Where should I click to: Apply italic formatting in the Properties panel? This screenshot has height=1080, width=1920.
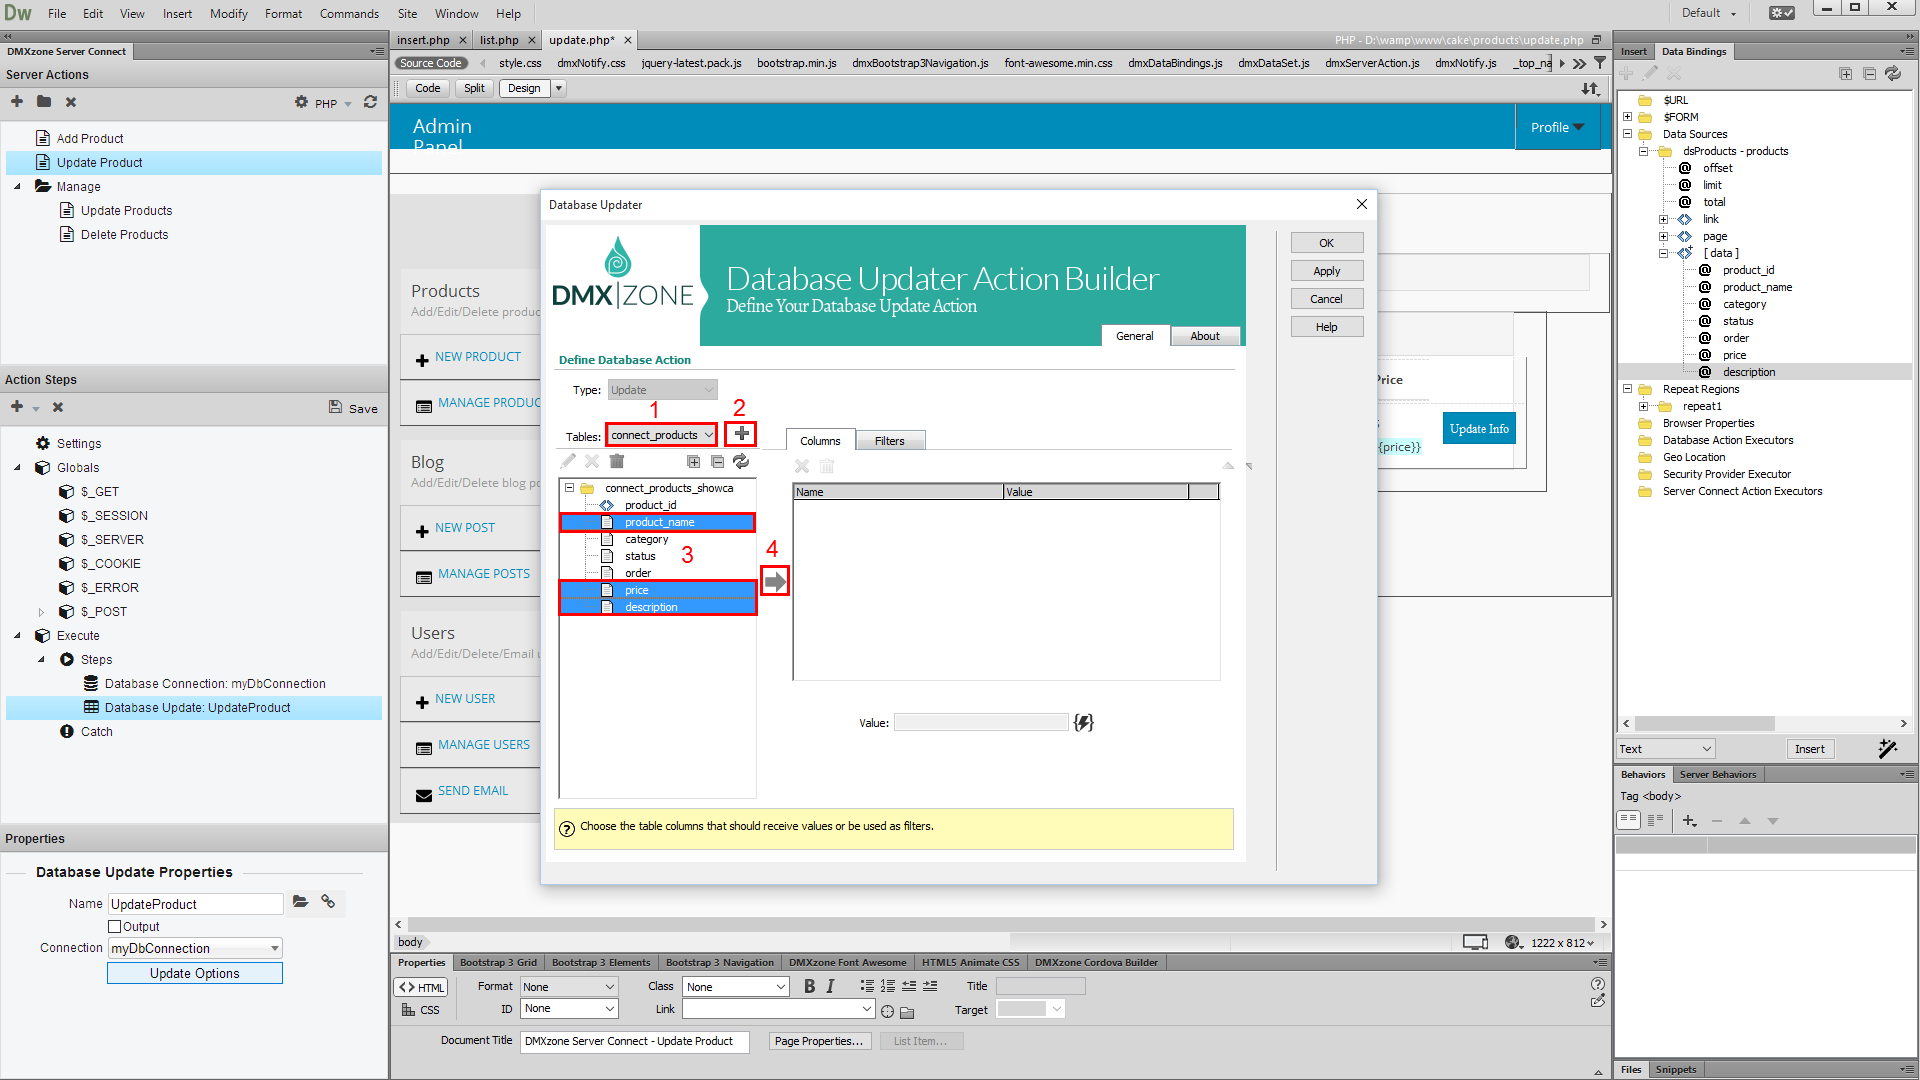click(830, 986)
